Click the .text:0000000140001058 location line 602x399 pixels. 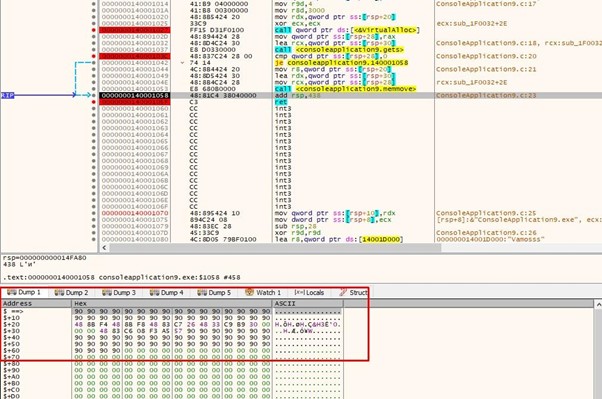(x=121, y=277)
